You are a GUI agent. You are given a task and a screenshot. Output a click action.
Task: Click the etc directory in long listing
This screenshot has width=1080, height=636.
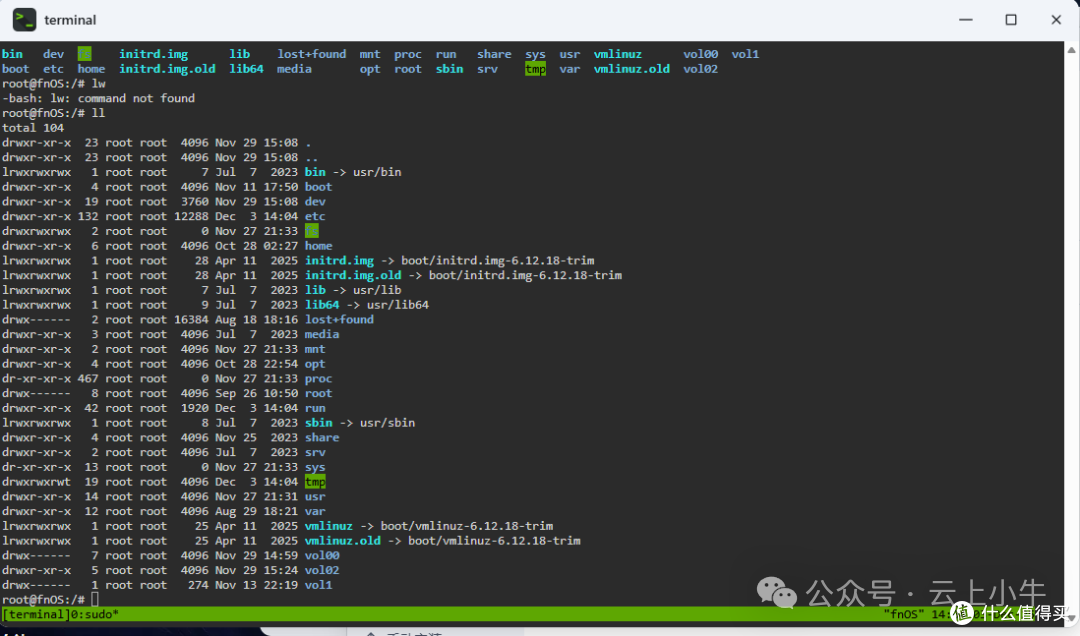pyautogui.click(x=315, y=216)
